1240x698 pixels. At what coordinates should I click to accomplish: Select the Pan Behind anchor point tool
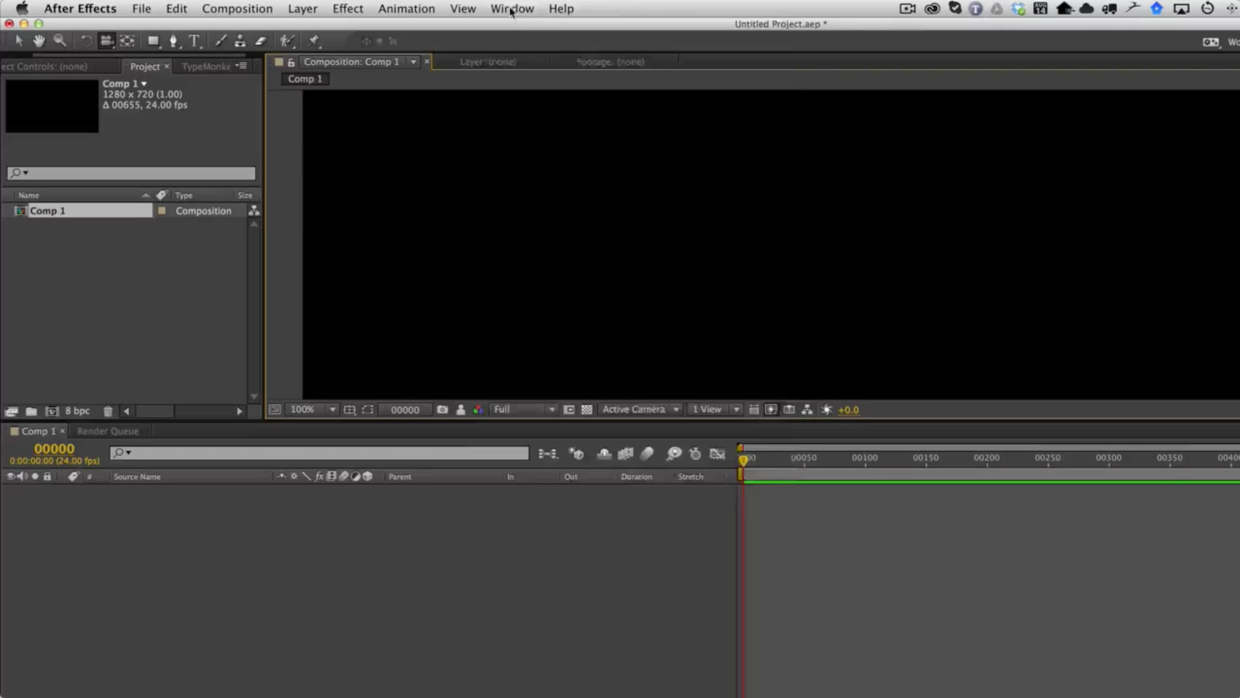[x=128, y=41]
